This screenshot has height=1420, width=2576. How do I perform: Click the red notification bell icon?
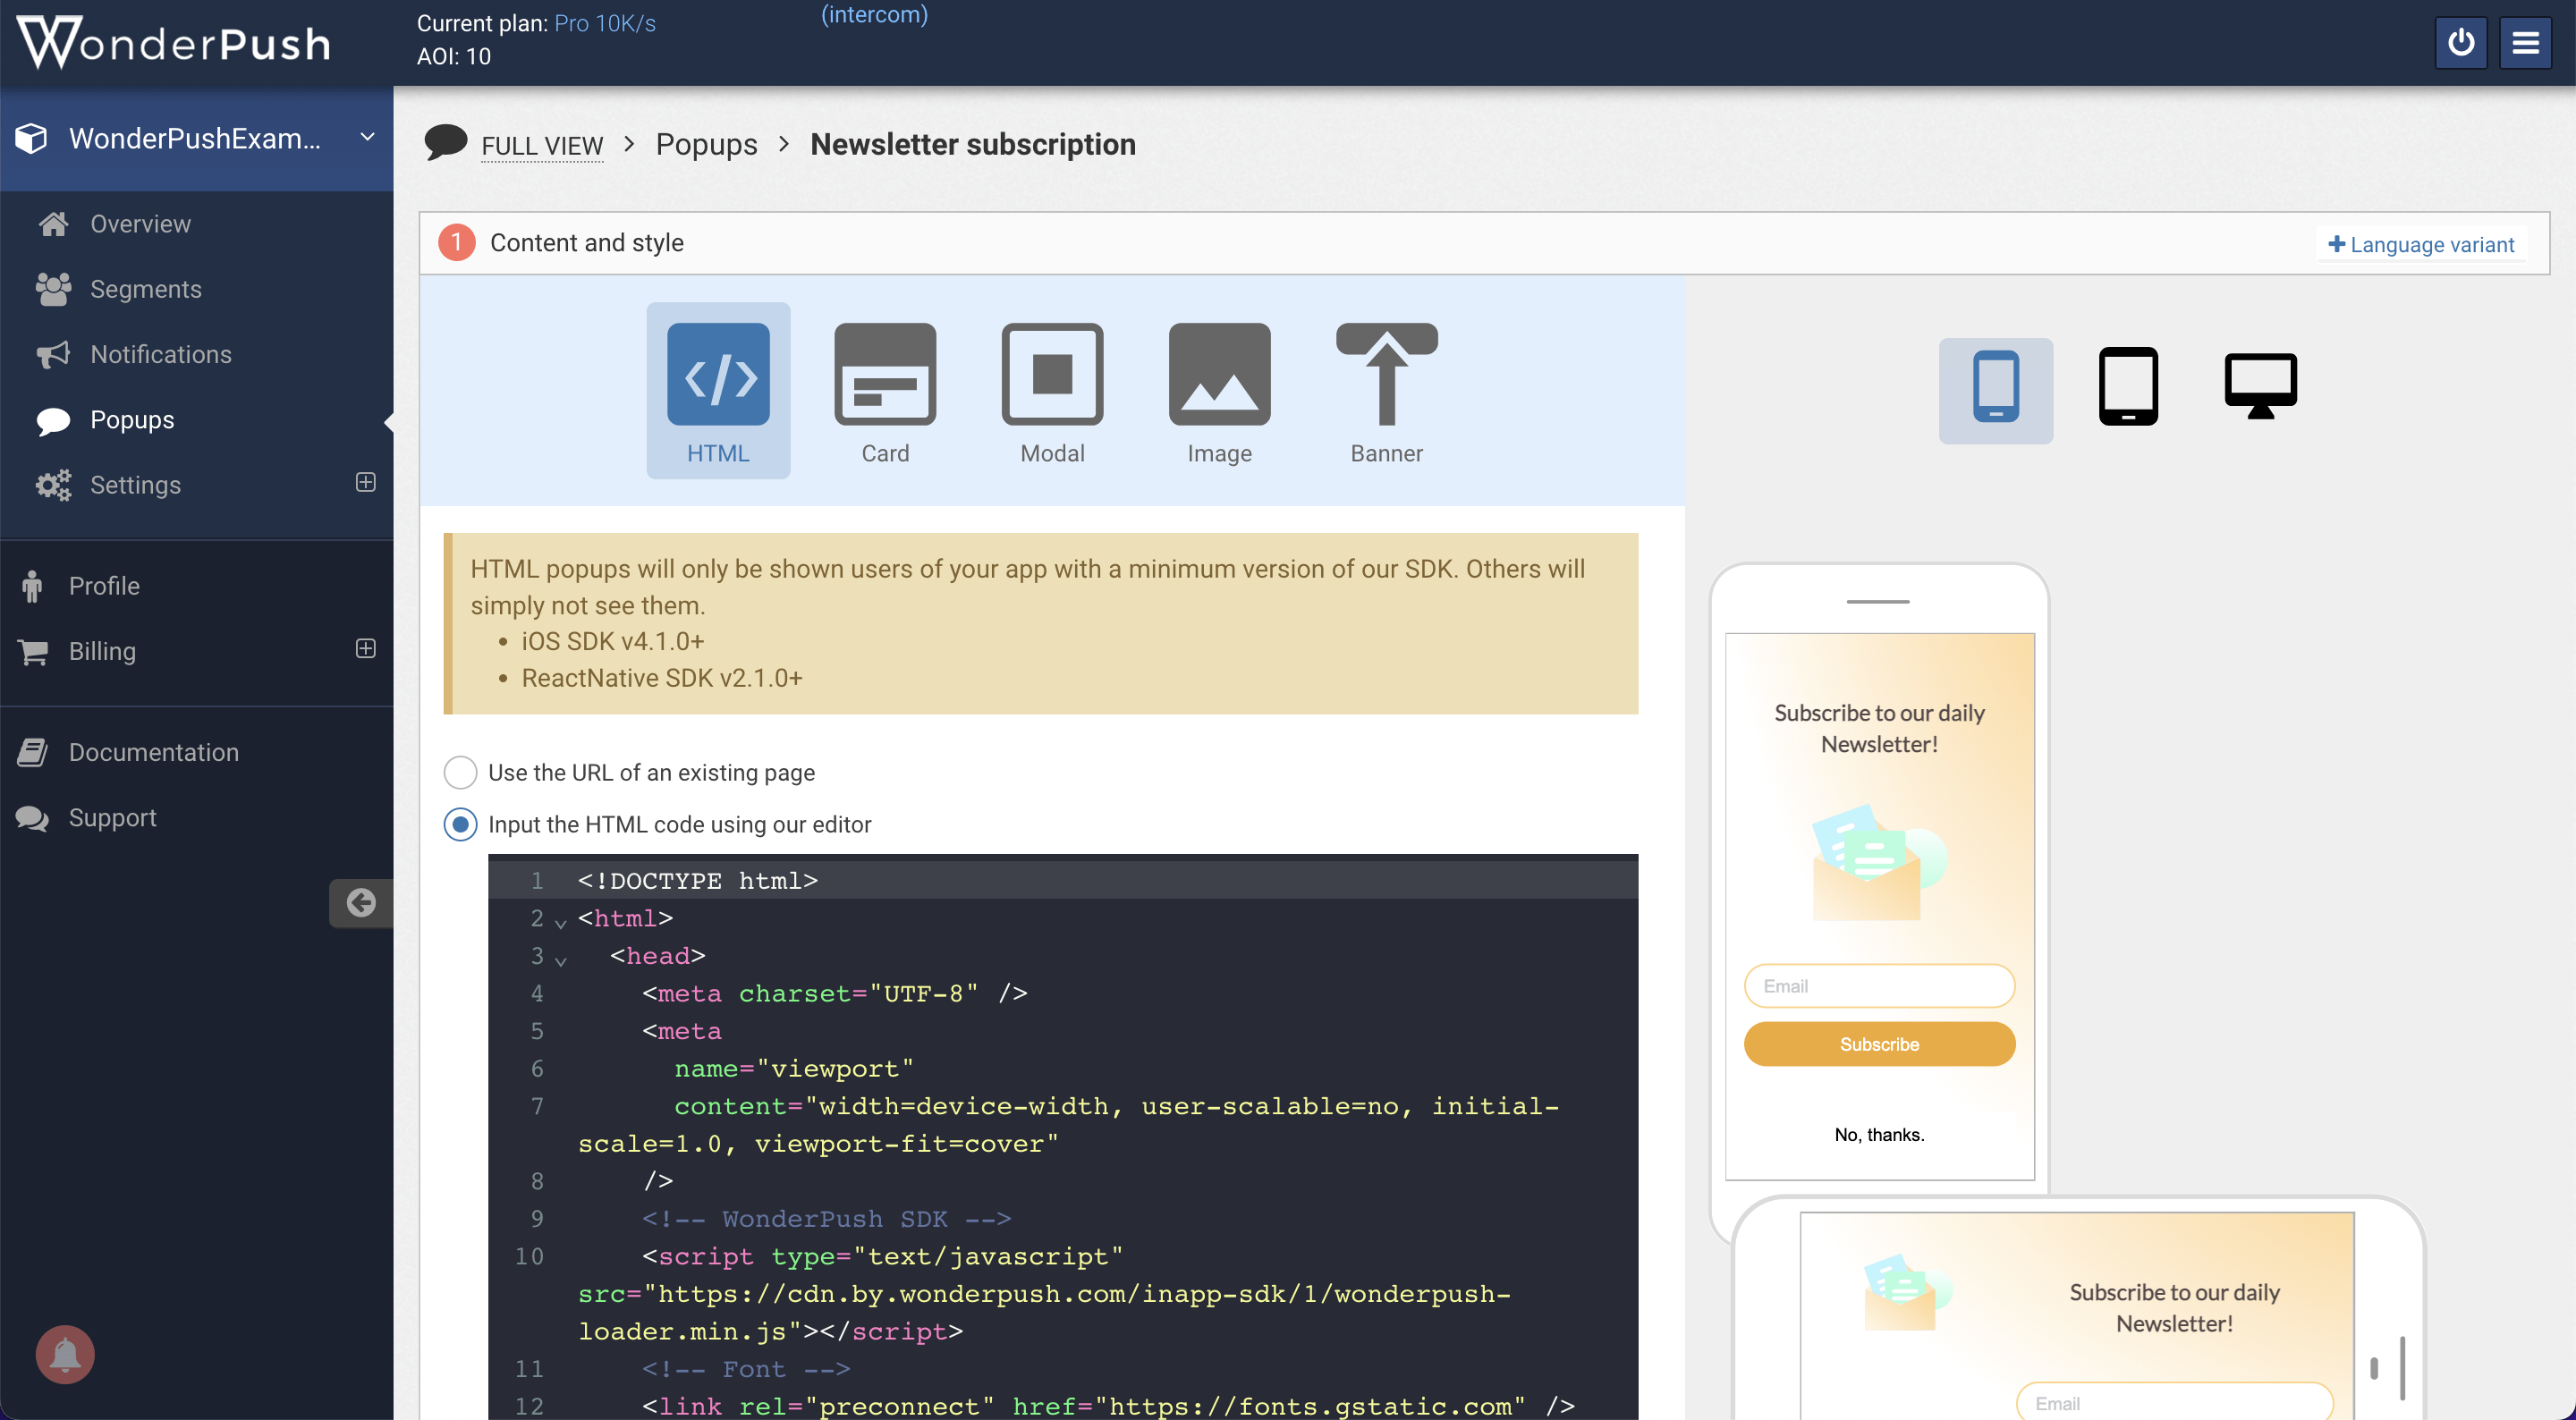coord(65,1354)
